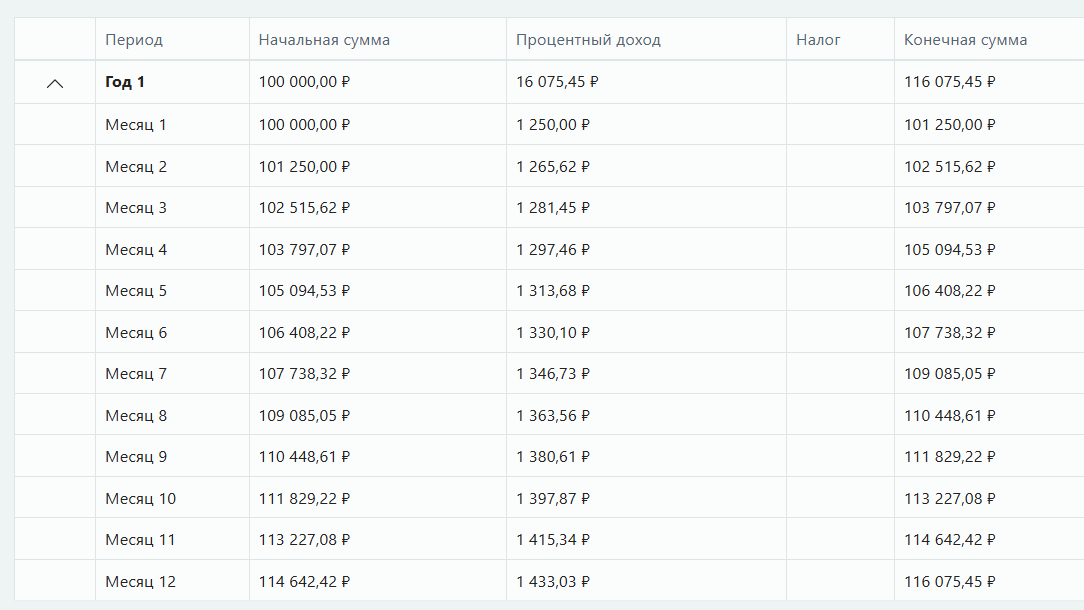Click Месяц 7 ending amount 109 085,05 ₽
1084x610 pixels.
point(950,374)
